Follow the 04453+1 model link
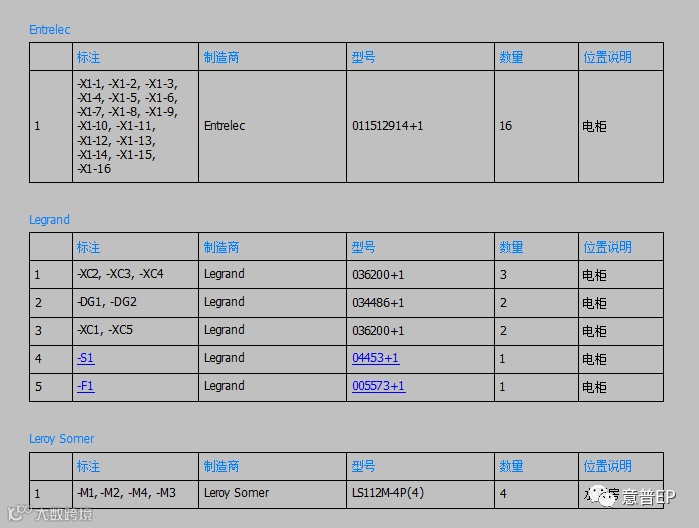The width and height of the screenshot is (699, 528). [375, 358]
